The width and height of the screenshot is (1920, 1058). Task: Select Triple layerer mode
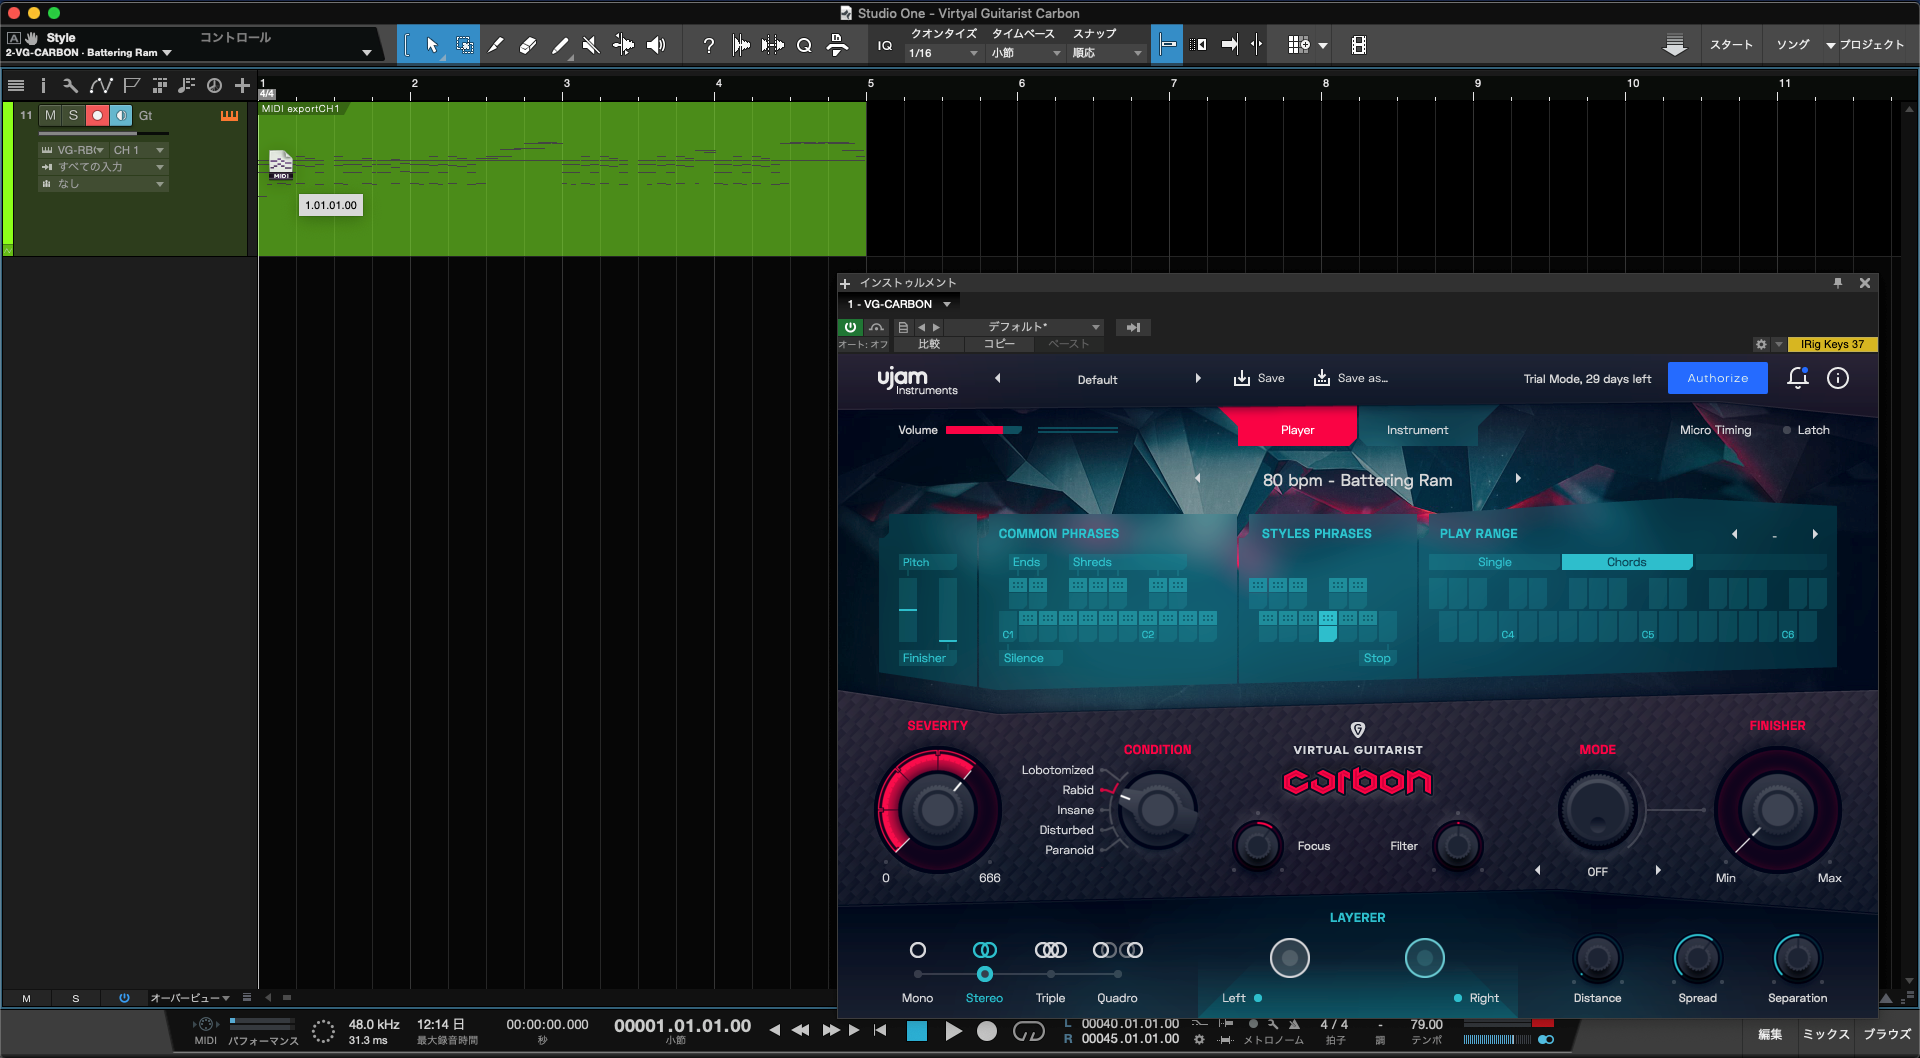[x=1050, y=973]
